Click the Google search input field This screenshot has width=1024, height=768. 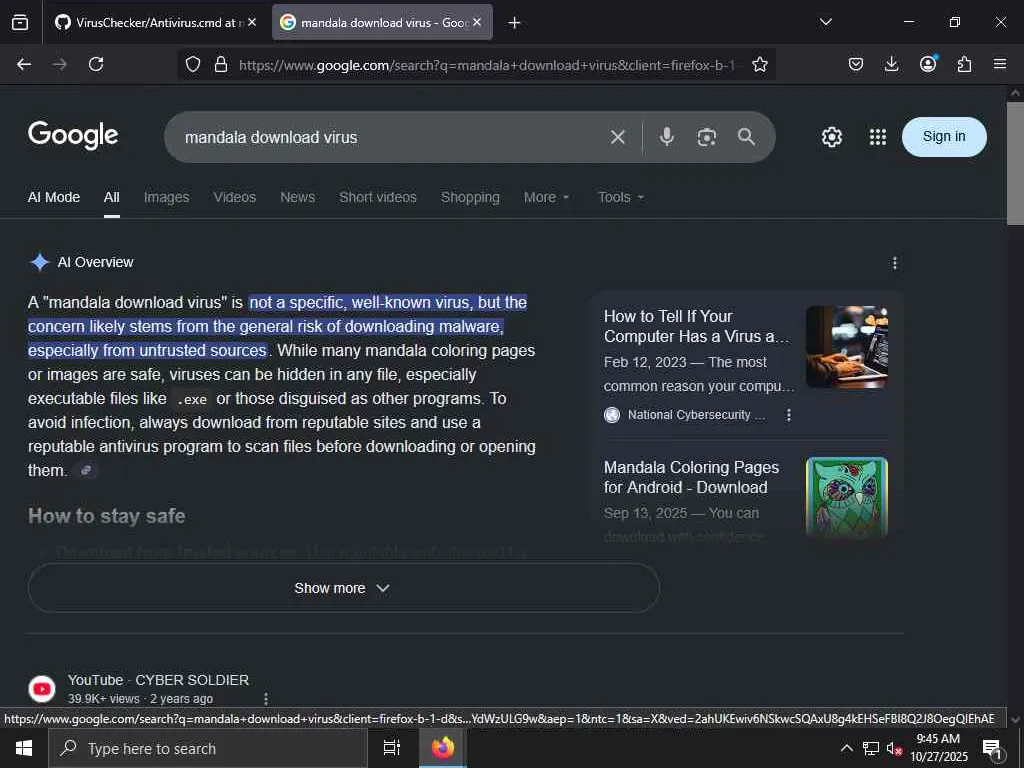click(x=392, y=137)
